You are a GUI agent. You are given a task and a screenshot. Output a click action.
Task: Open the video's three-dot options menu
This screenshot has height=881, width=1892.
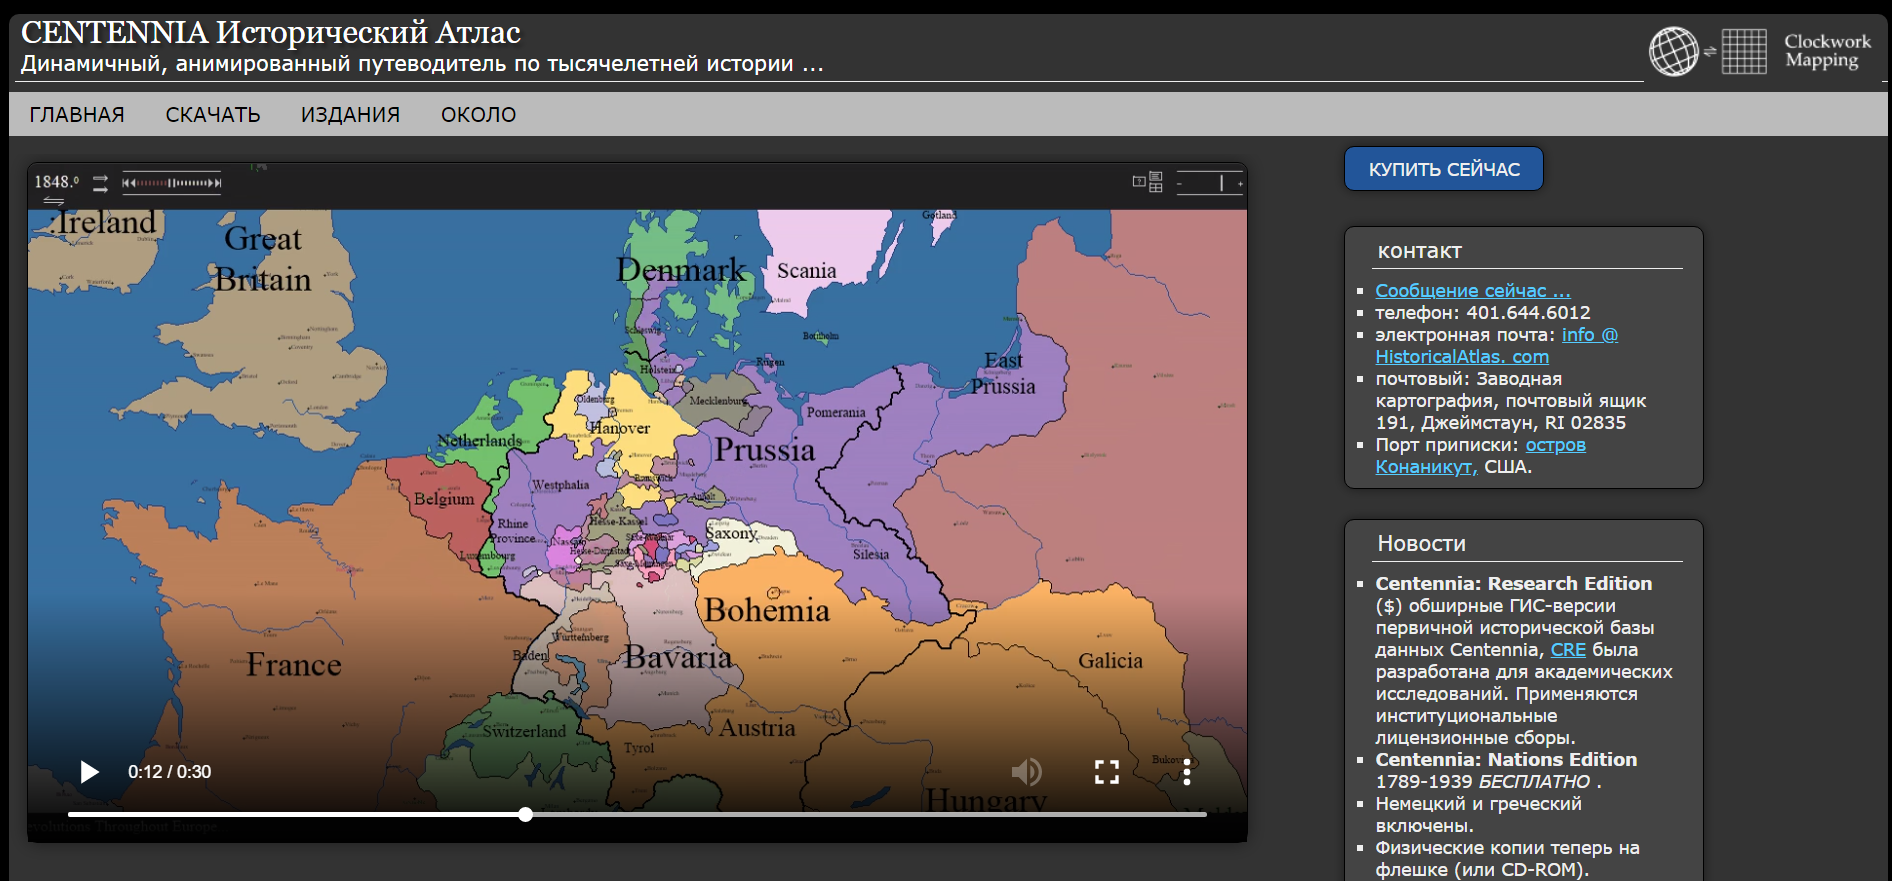tap(1187, 772)
